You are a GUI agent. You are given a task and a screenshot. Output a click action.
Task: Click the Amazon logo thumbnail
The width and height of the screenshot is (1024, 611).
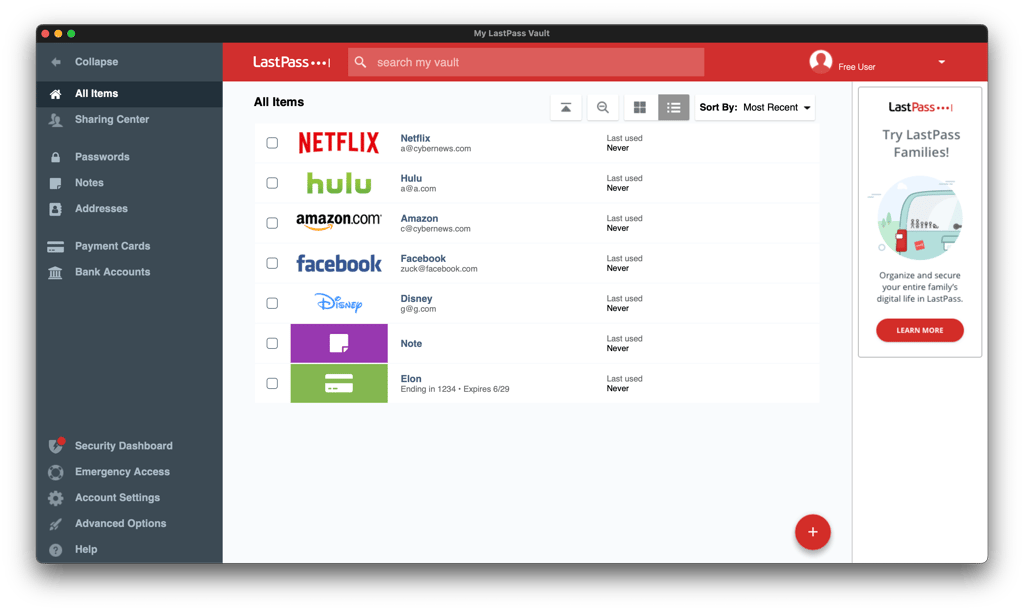click(x=339, y=222)
